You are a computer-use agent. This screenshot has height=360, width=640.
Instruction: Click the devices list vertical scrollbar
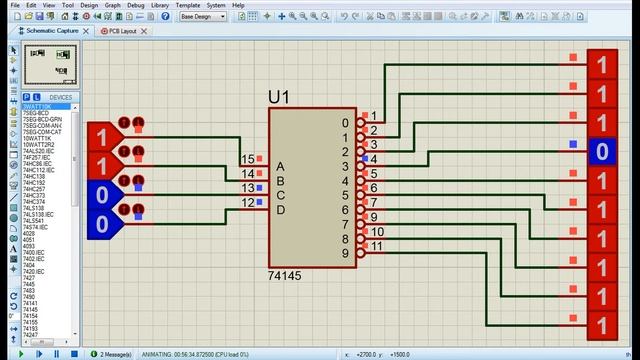click(x=75, y=220)
